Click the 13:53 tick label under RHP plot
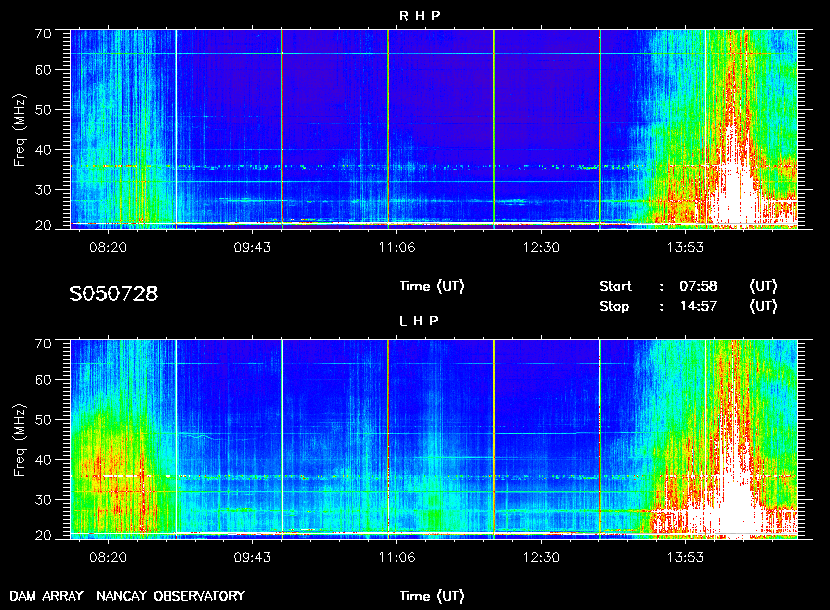The width and height of the screenshot is (830, 610). coord(685,247)
